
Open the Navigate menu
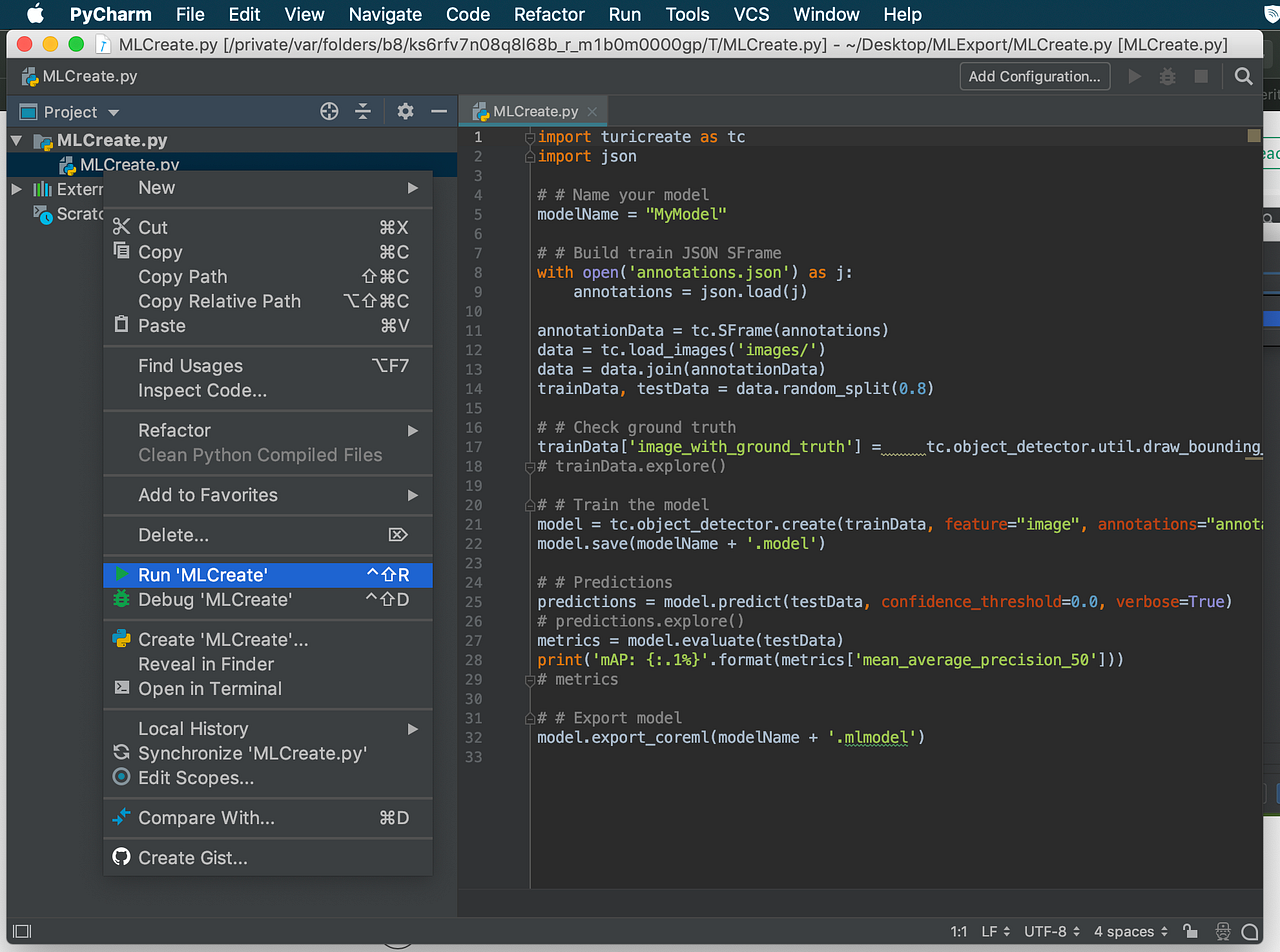tap(385, 14)
